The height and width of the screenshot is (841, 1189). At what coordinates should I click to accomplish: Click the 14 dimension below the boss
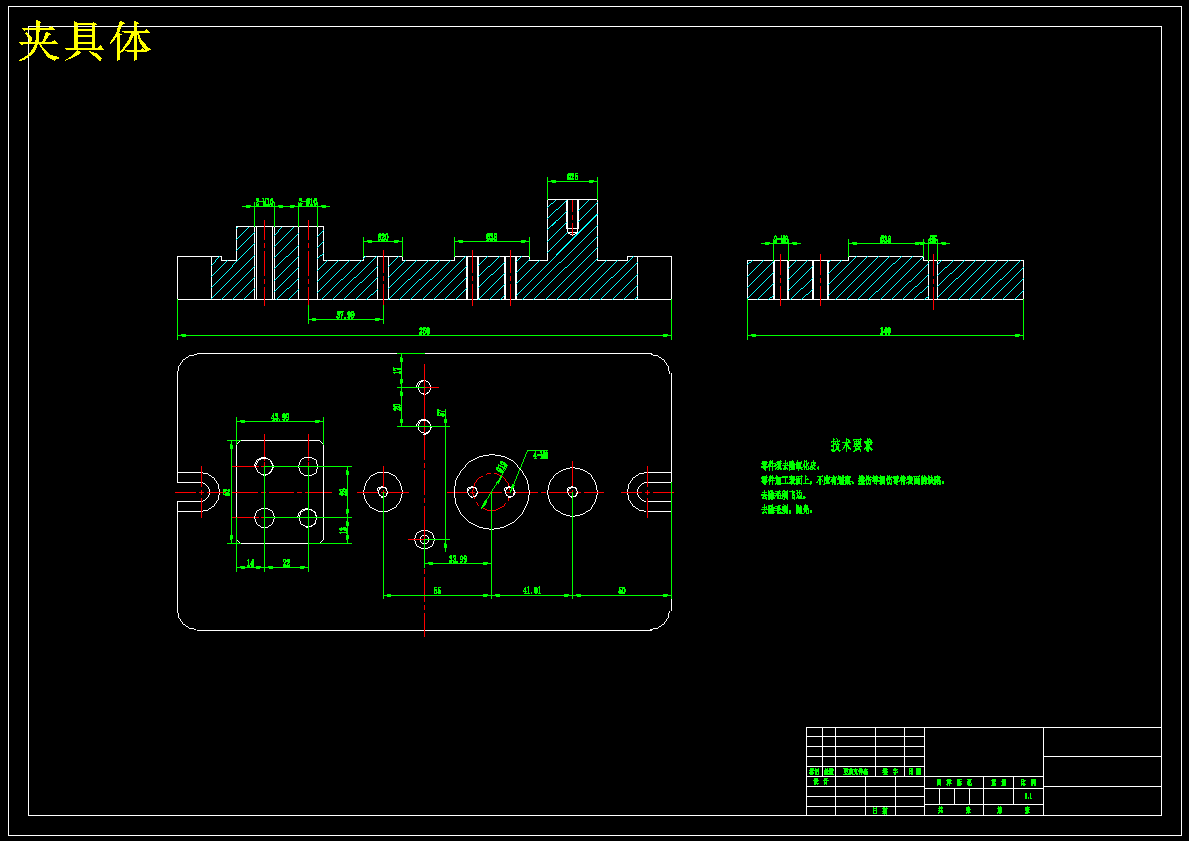coord(250,563)
